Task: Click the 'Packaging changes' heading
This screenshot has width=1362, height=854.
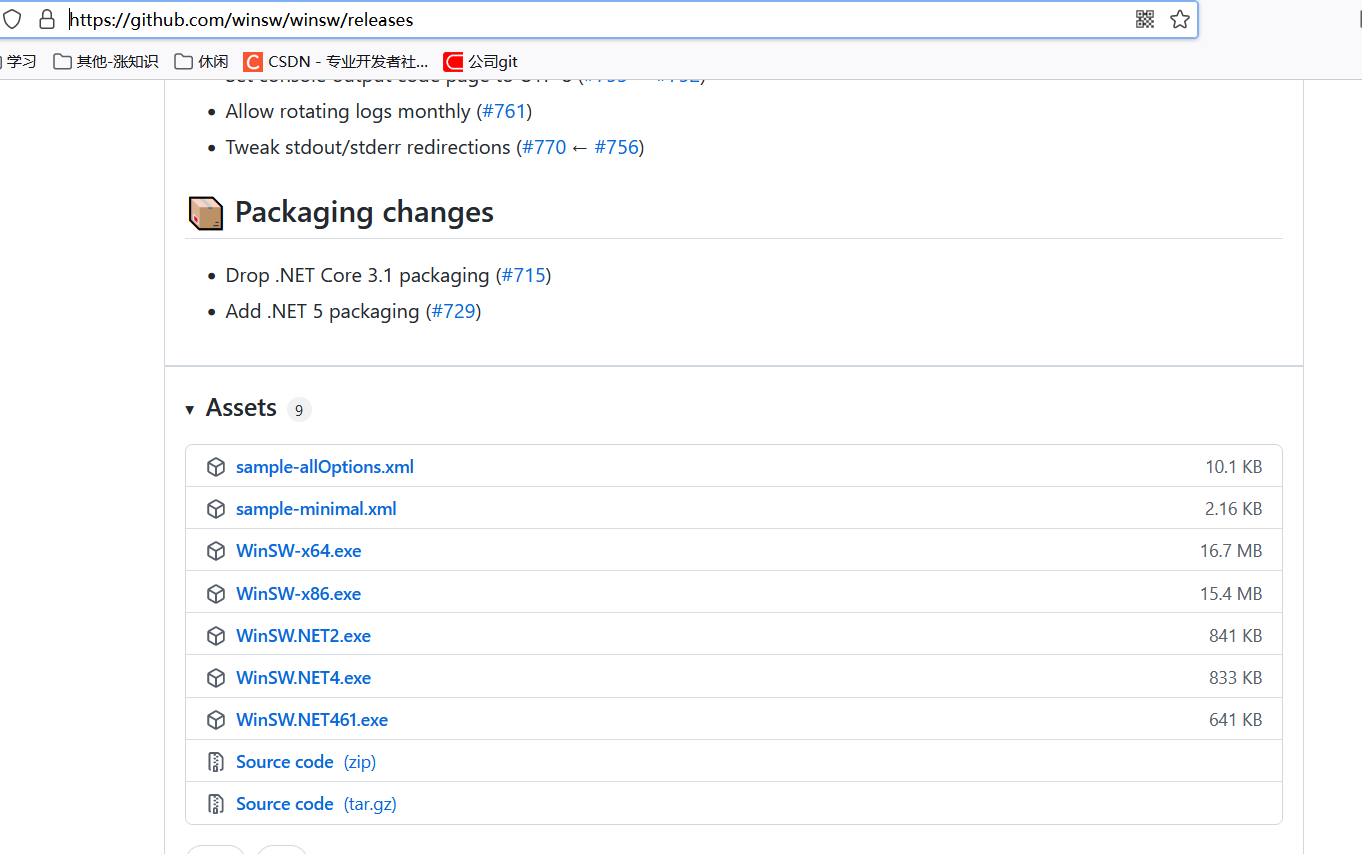Action: [x=364, y=212]
